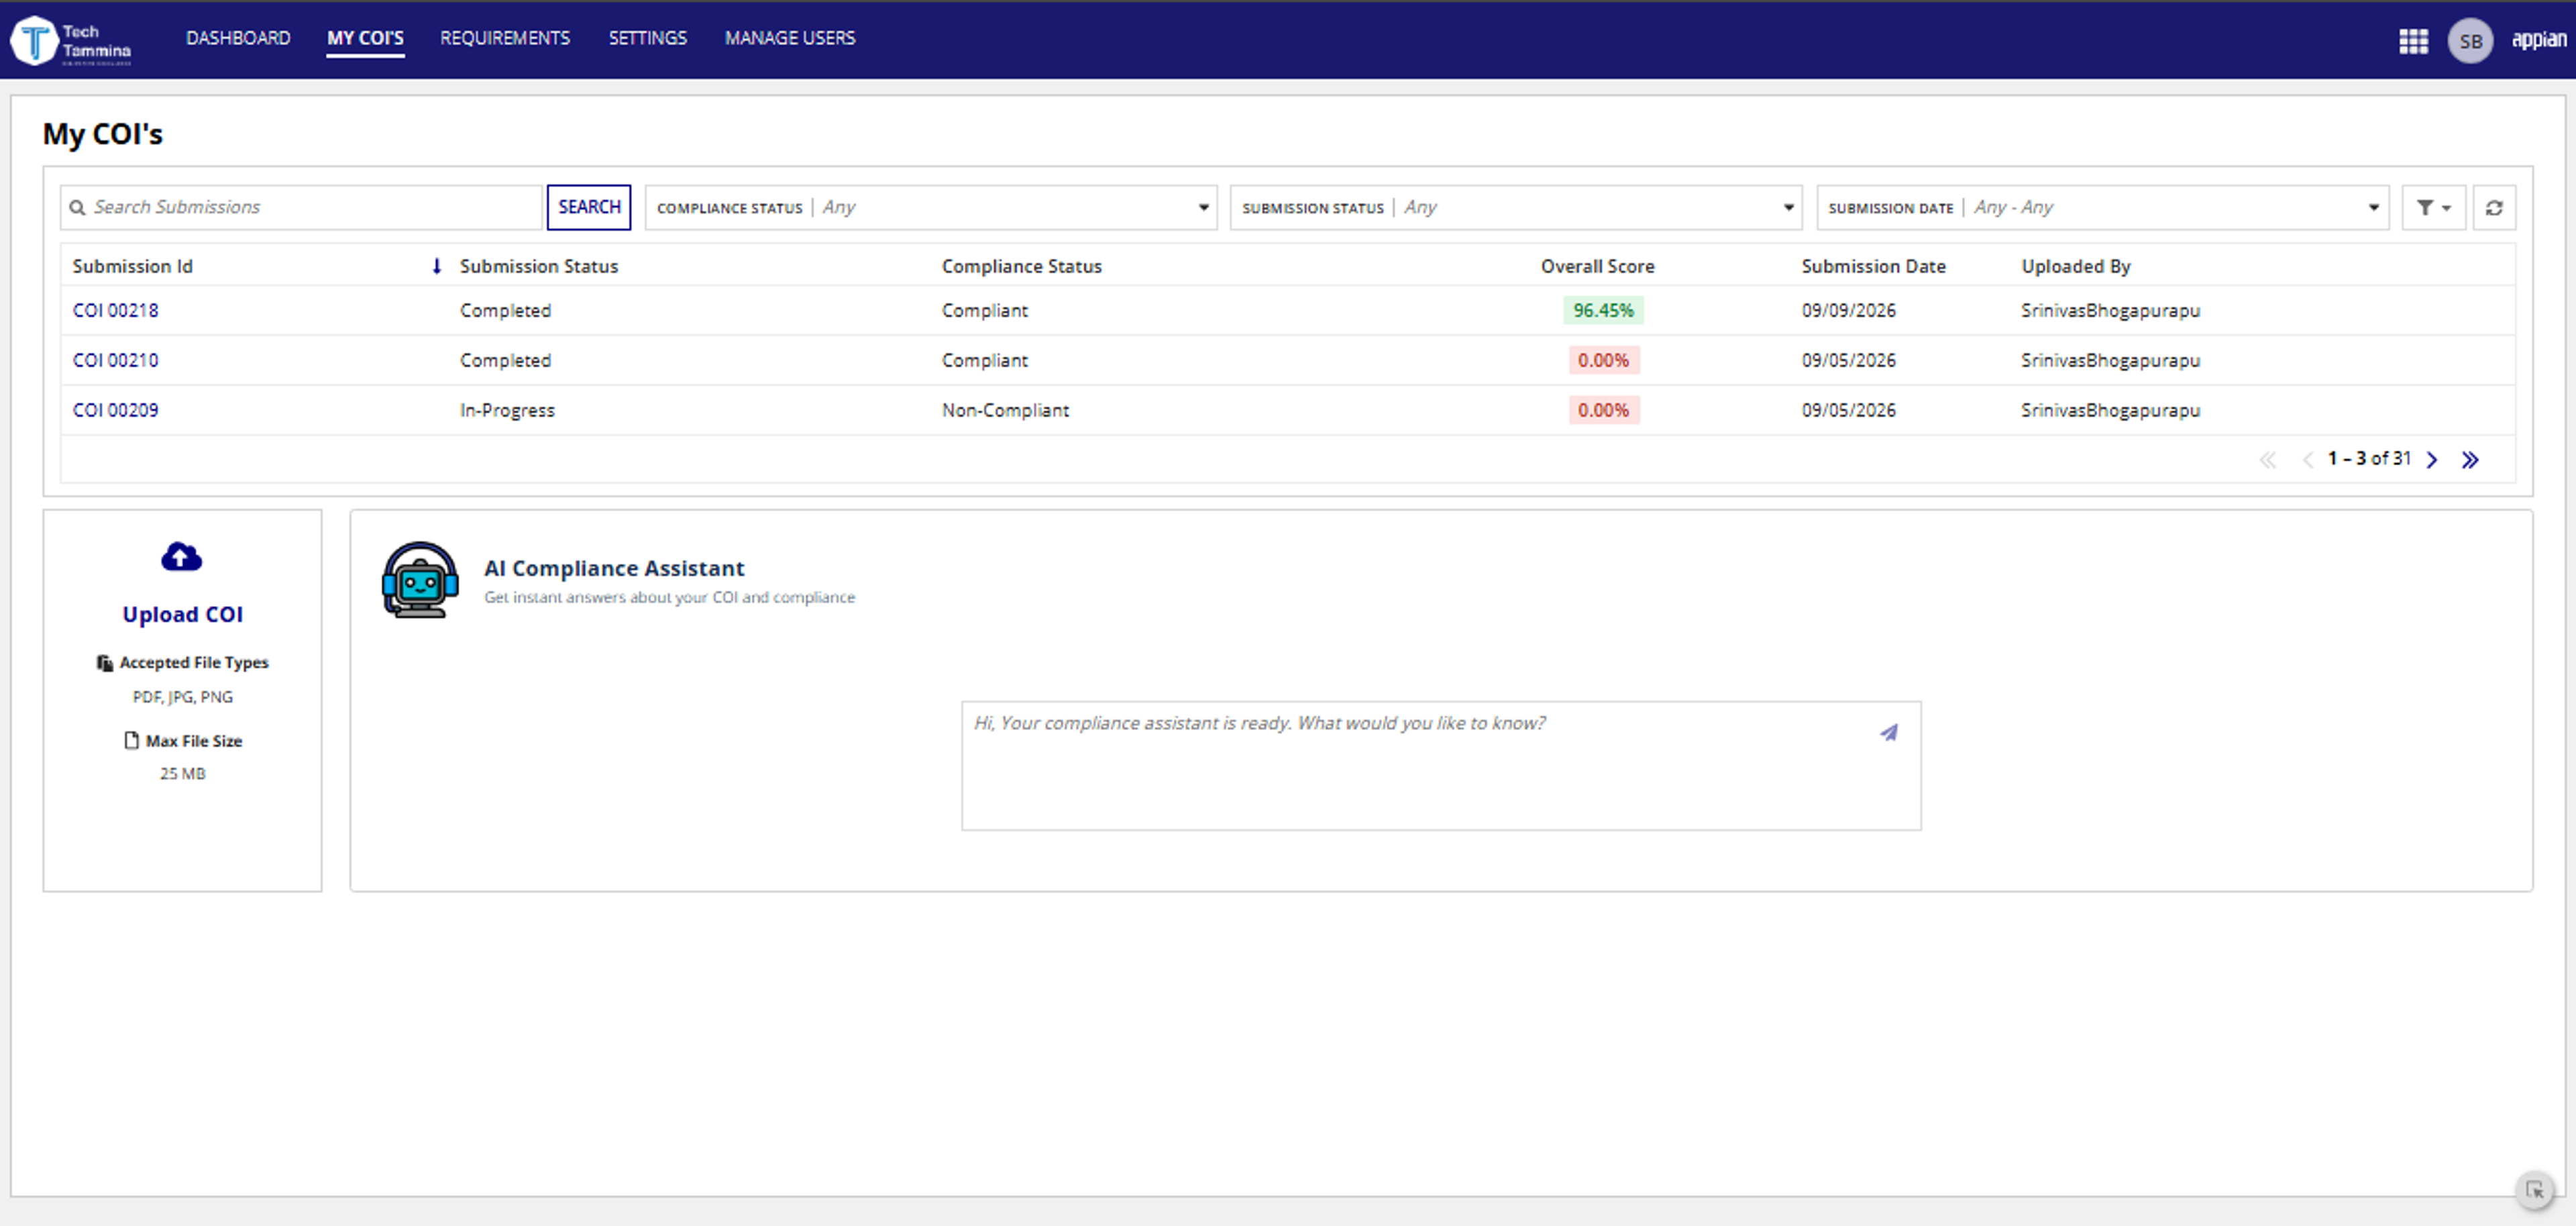Open the apps grid navigation menu
Viewport: 2576px width, 1226px height.
click(x=2413, y=41)
